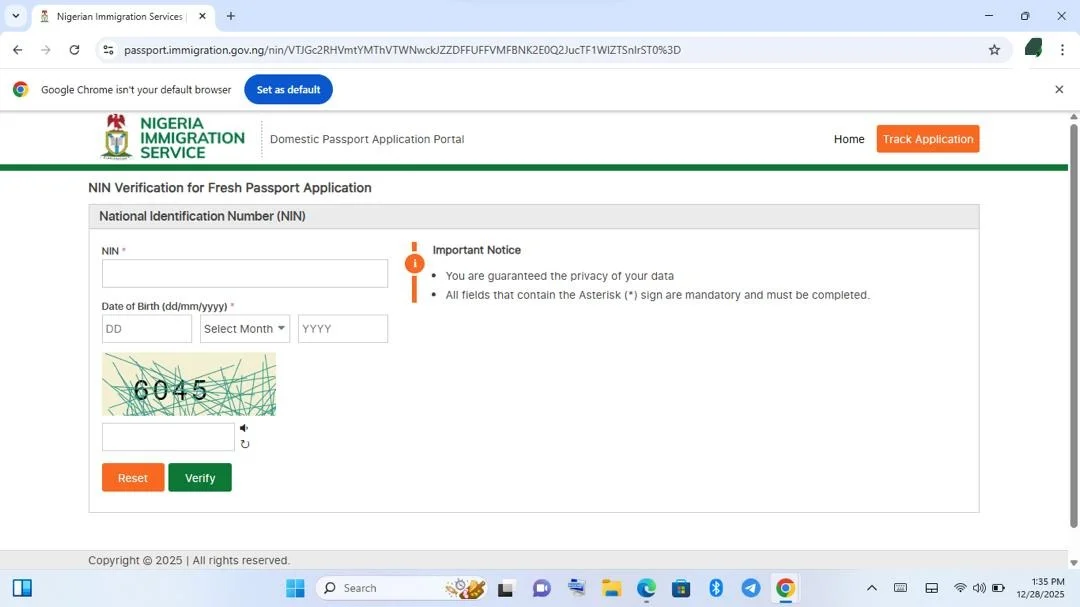This screenshot has width=1080, height=607.
Task: Click the Home navigation link
Action: click(848, 139)
